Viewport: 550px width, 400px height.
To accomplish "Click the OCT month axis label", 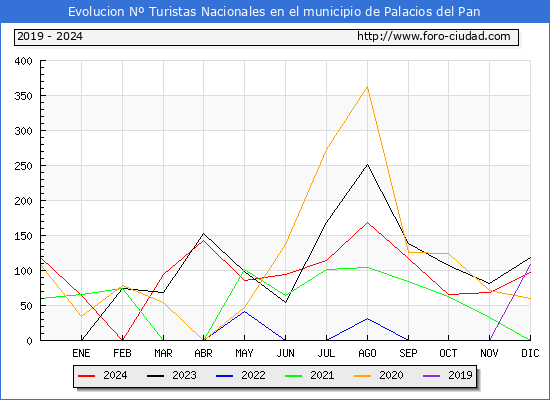I will pyautogui.click(x=448, y=353).
